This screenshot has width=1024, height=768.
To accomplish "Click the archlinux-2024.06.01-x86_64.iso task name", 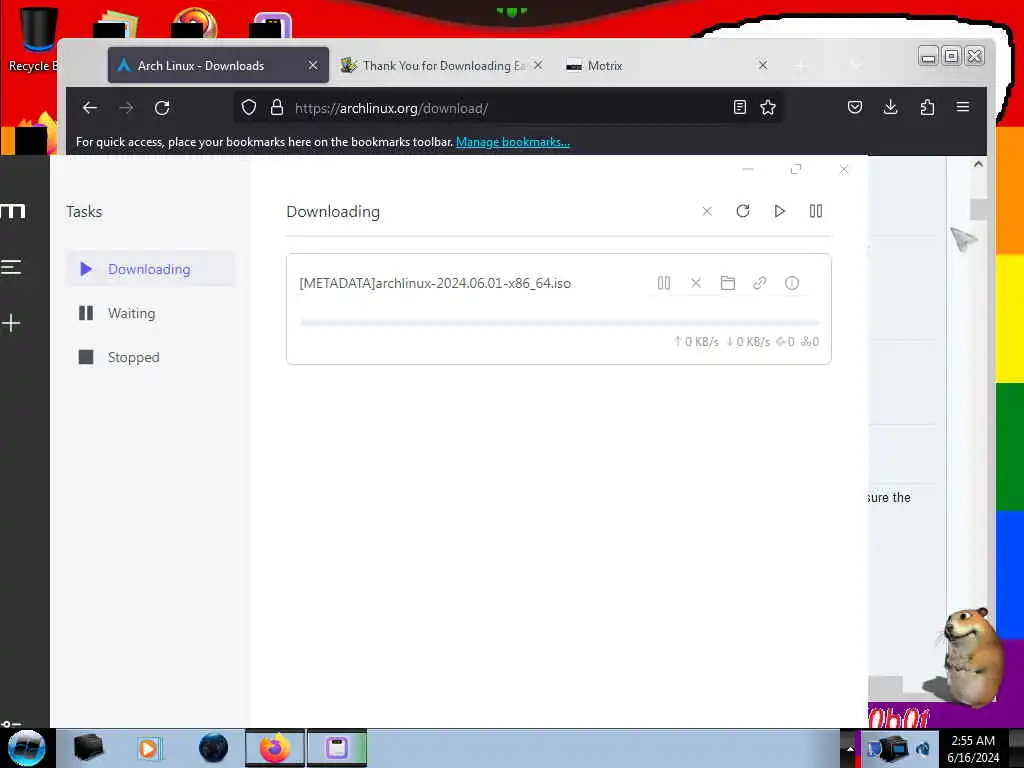I will pyautogui.click(x=435, y=283).
